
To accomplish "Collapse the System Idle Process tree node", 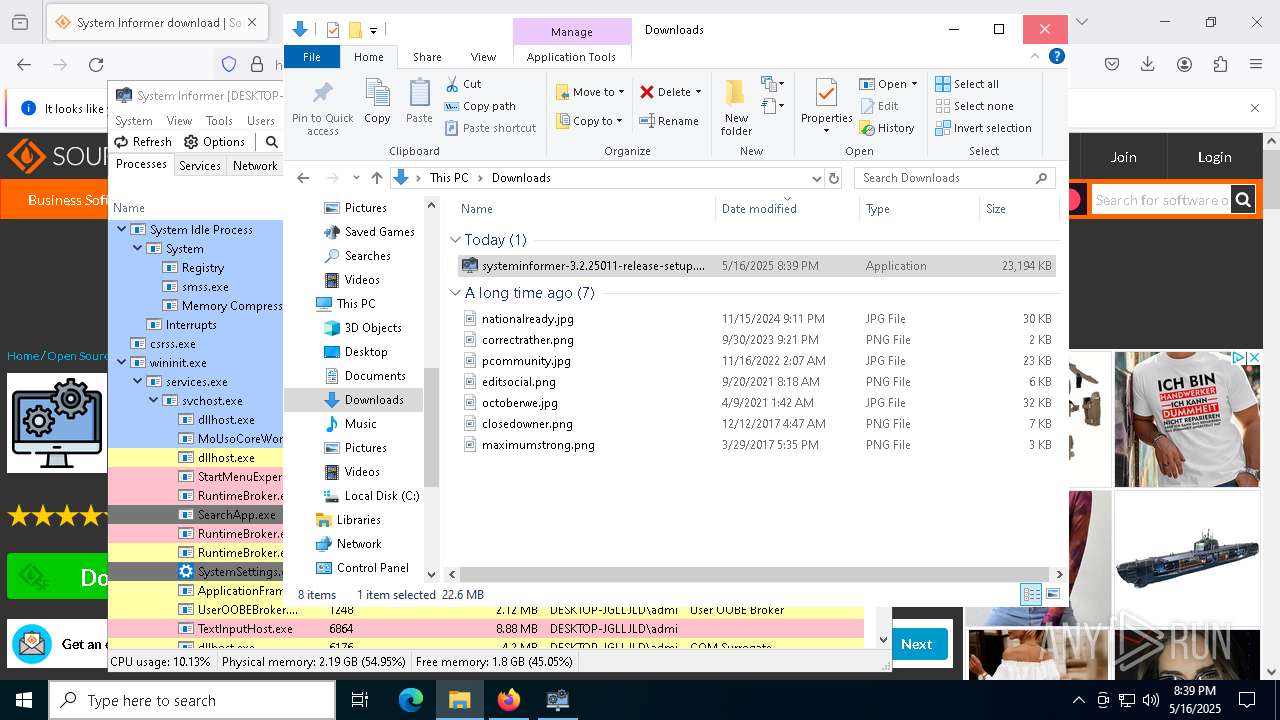I will [122, 229].
